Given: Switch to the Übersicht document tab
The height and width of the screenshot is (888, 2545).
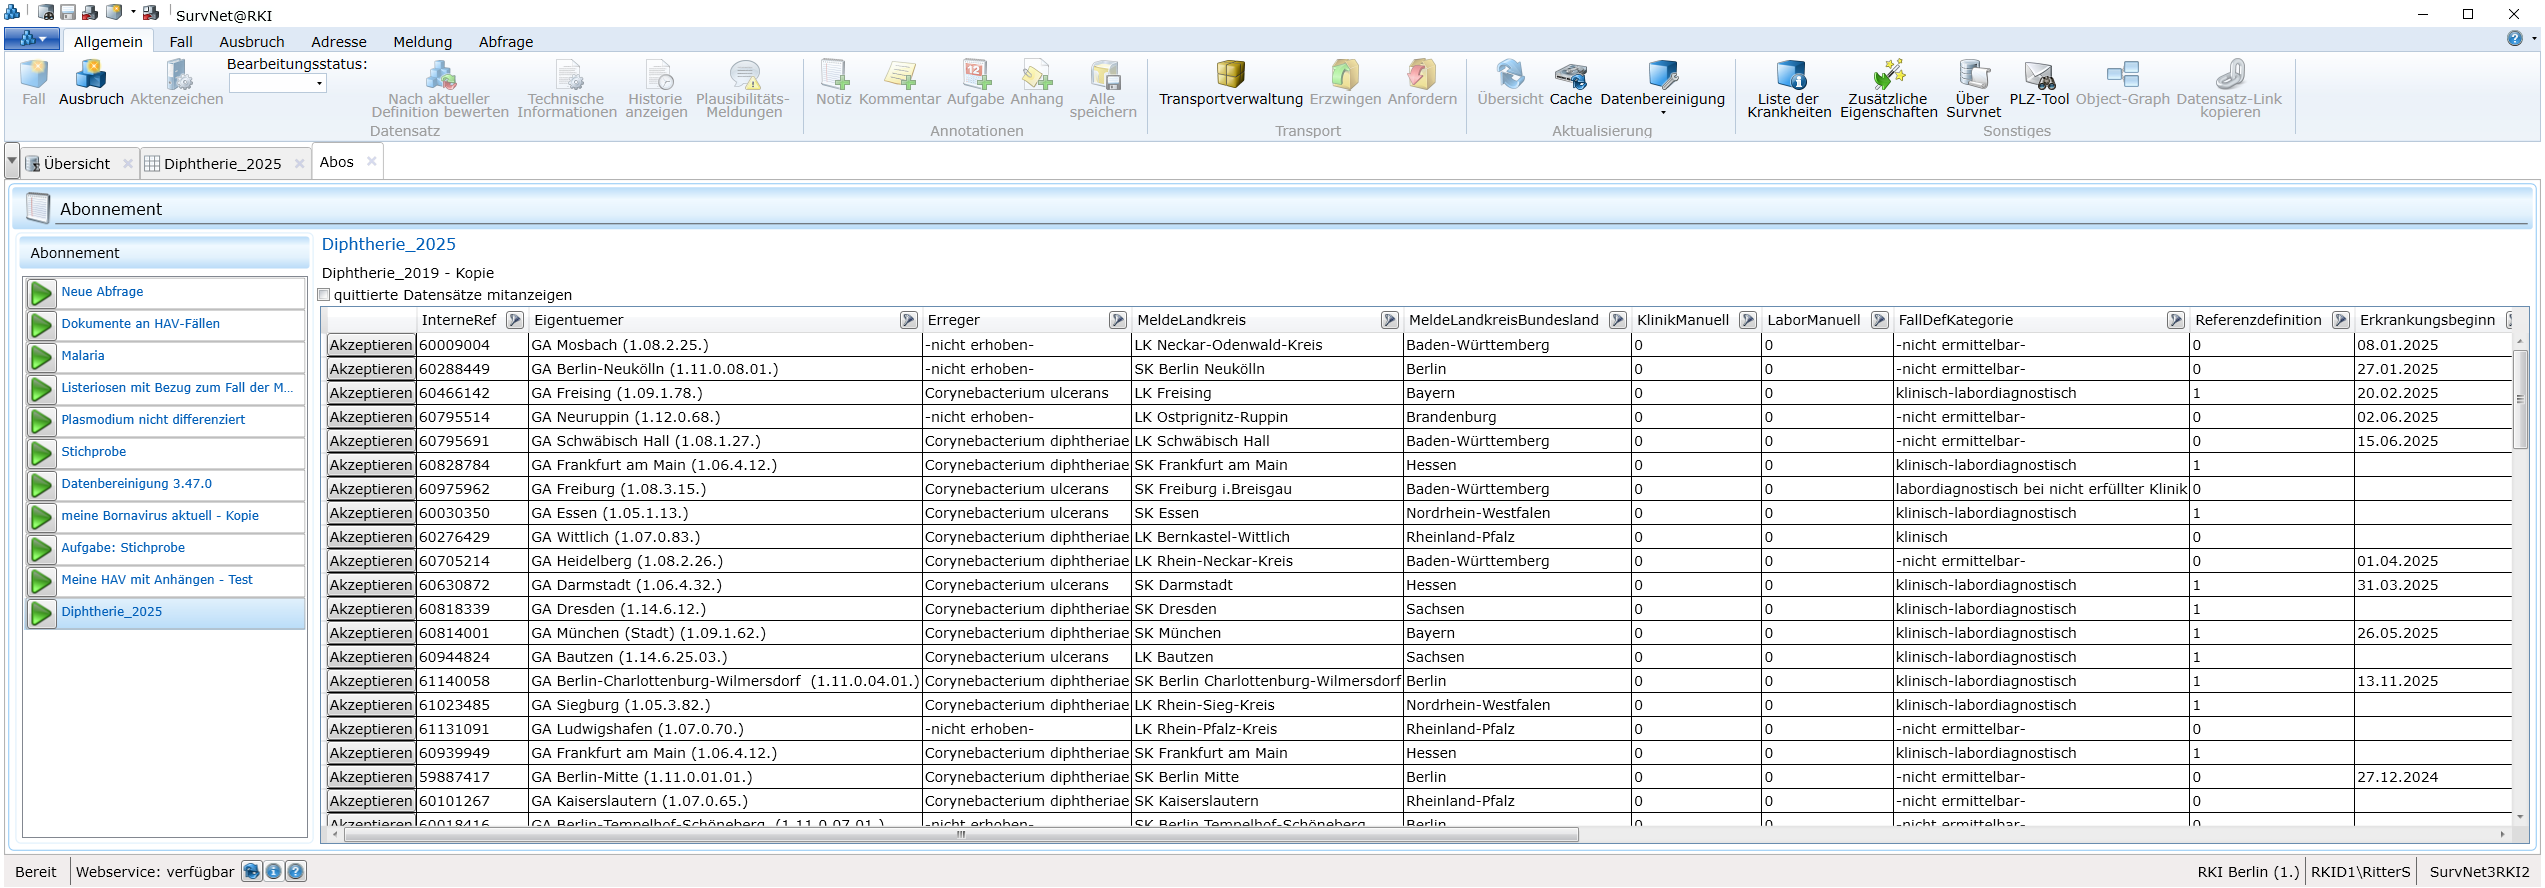Looking at the screenshot, I should point(76,164).
